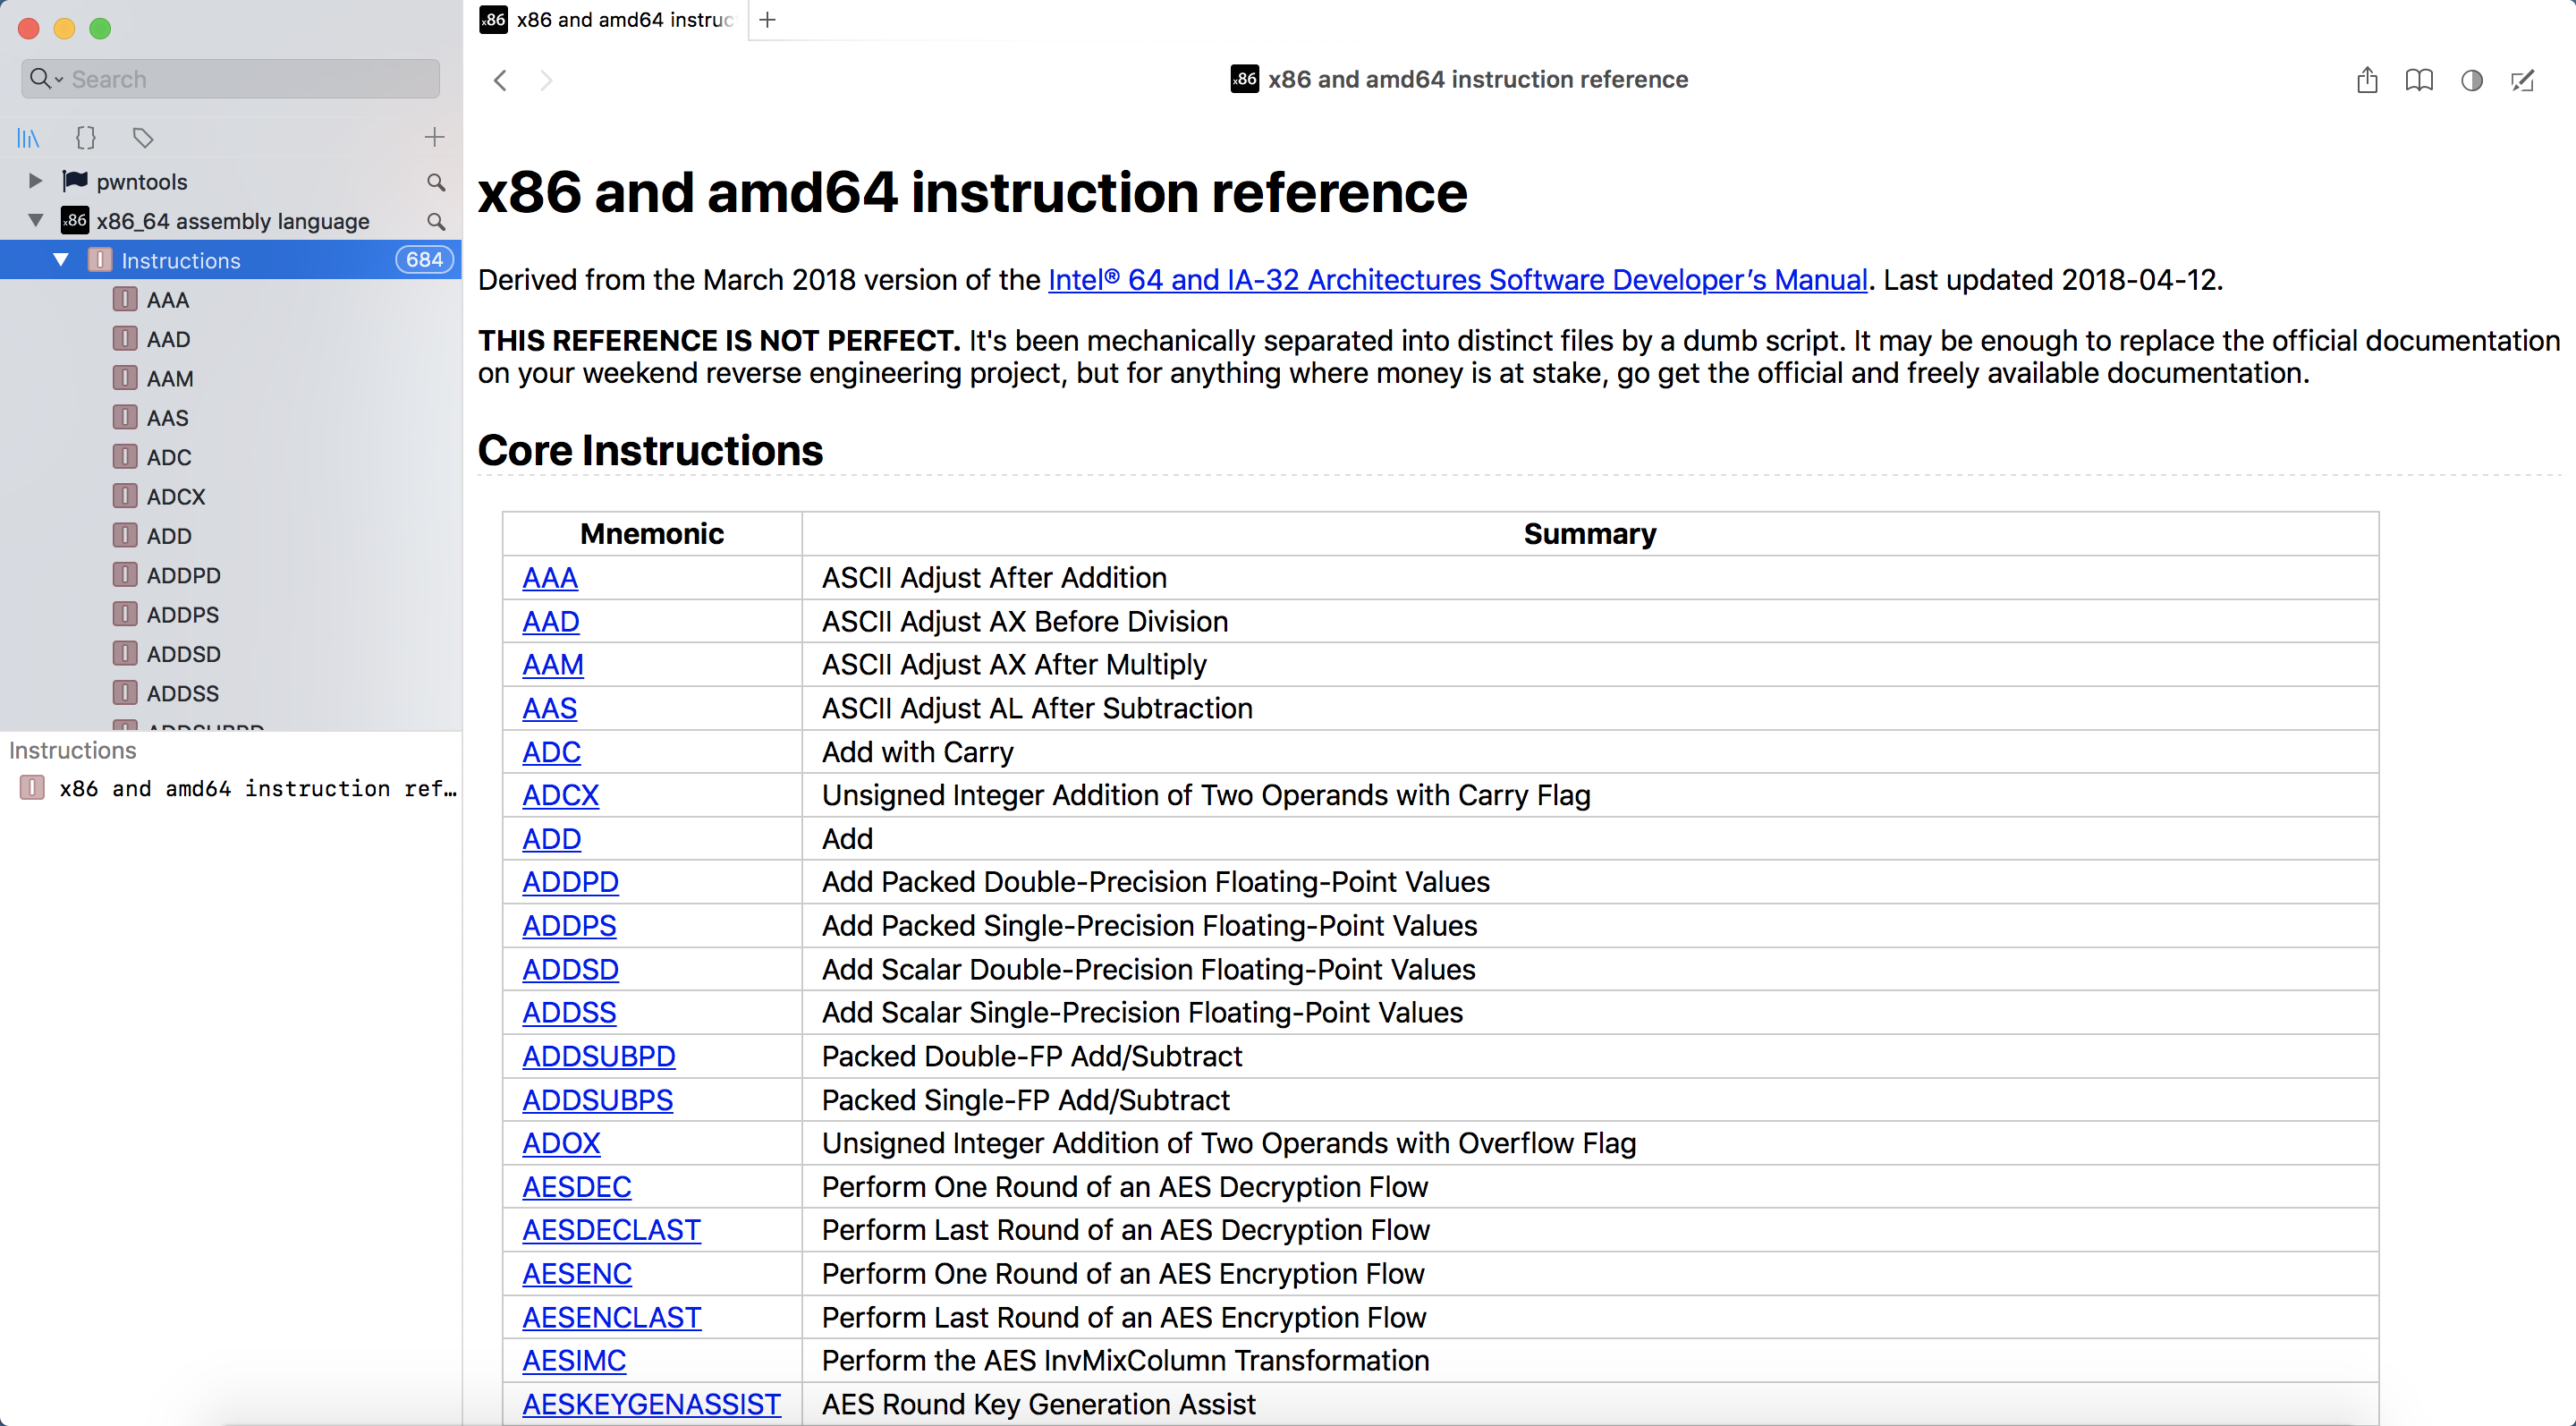Click the ADDPD instruction link
Screen dimensions: 2576x1426
(x=572, y=881)
